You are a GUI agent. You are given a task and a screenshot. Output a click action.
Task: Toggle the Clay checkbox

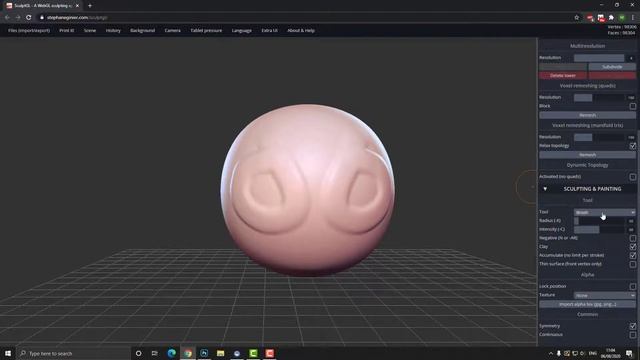[632, 247]
